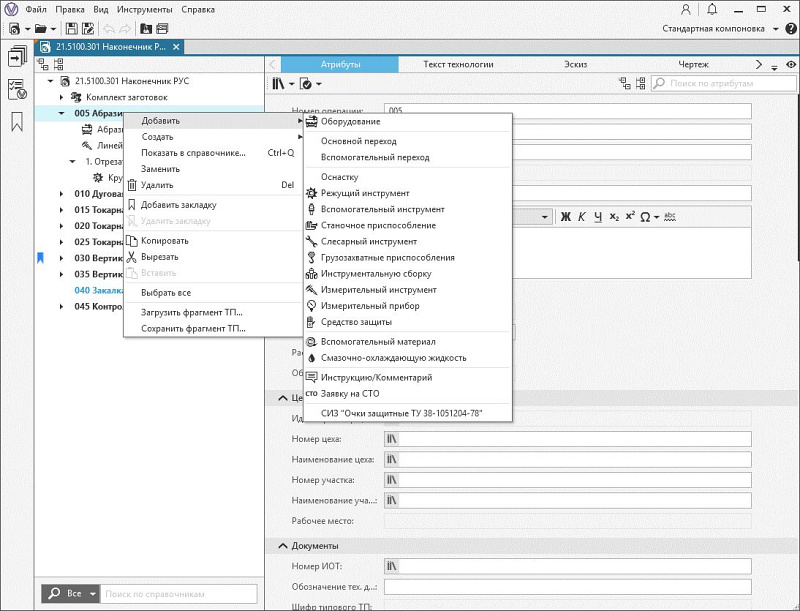
Task: Choose Режущий инструмент from the submenu
Action: point(365,193)
